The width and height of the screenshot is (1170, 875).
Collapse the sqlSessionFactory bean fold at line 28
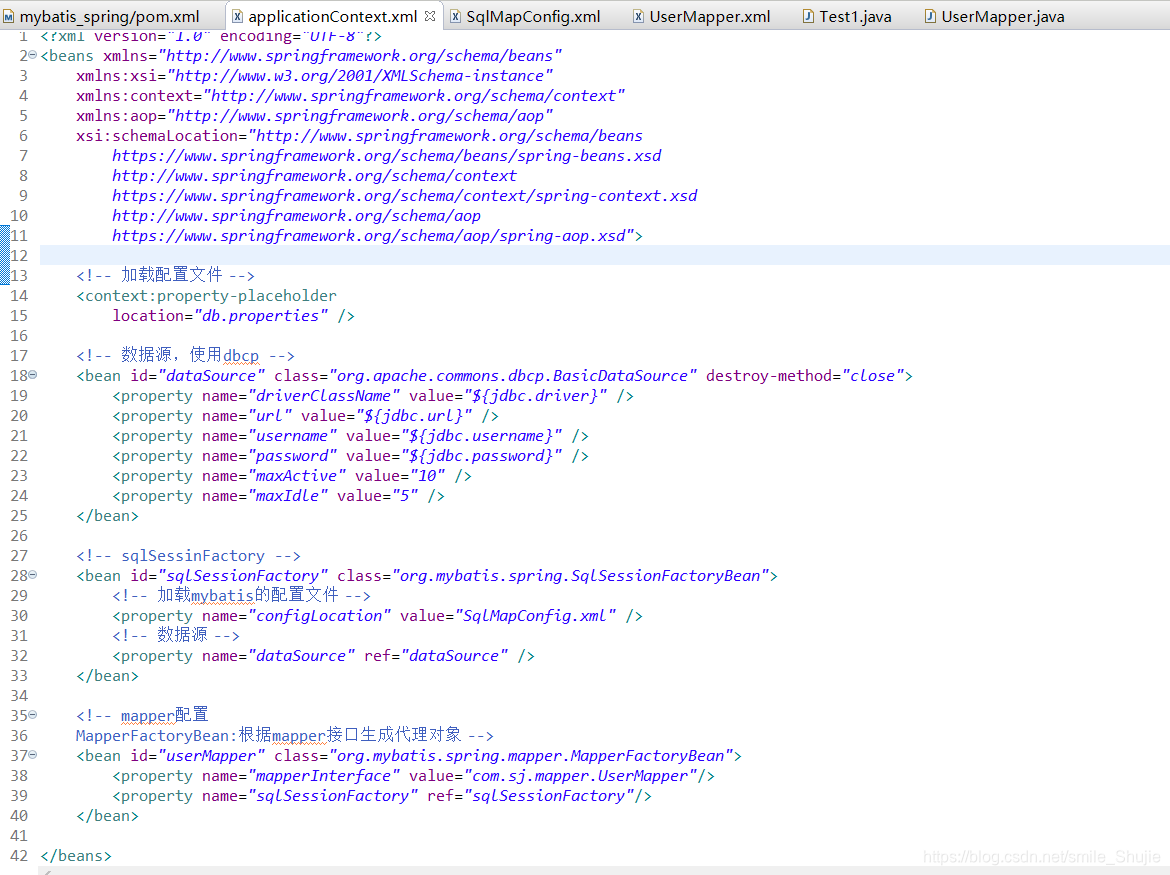tap(33, 574)
